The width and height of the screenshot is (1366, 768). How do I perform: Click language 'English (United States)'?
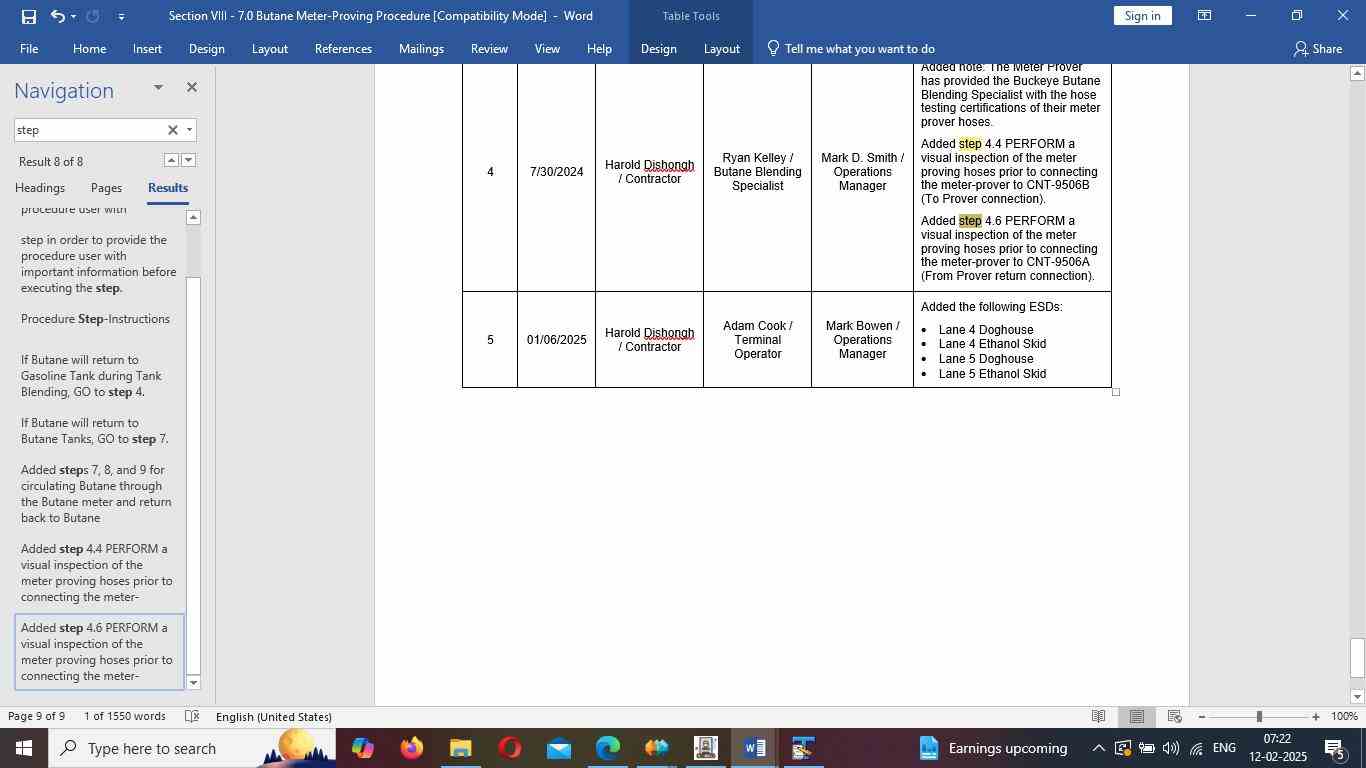(273, 716)
